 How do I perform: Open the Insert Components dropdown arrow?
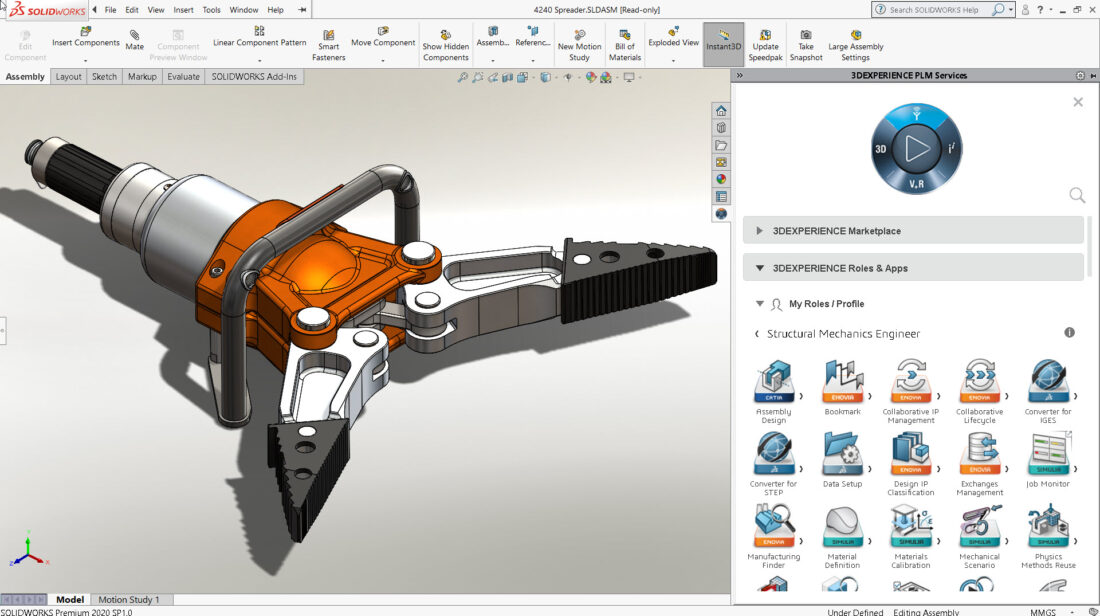86,61
